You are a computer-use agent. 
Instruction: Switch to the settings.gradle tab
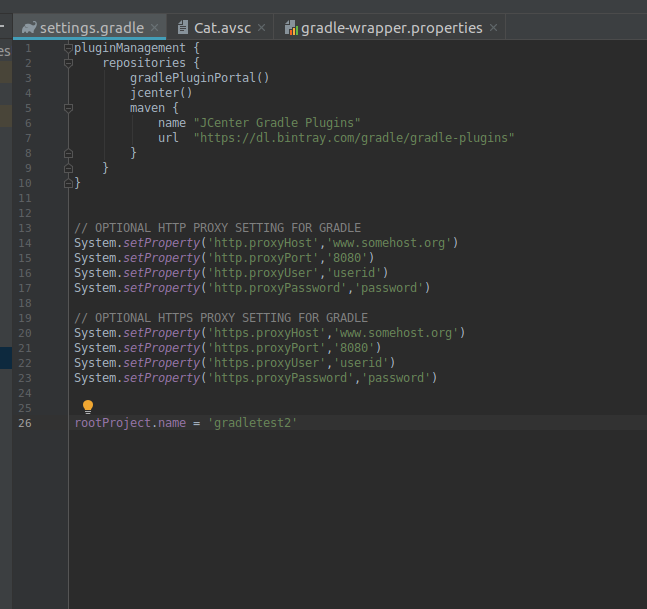[90, 28]
